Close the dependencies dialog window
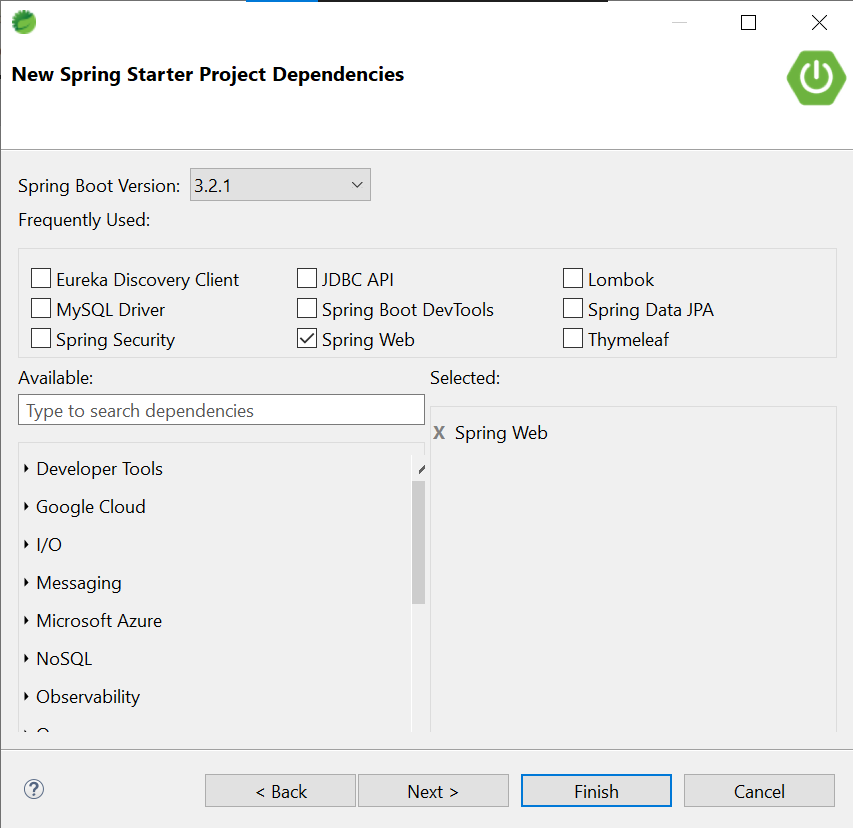 [x=819, y=22]
